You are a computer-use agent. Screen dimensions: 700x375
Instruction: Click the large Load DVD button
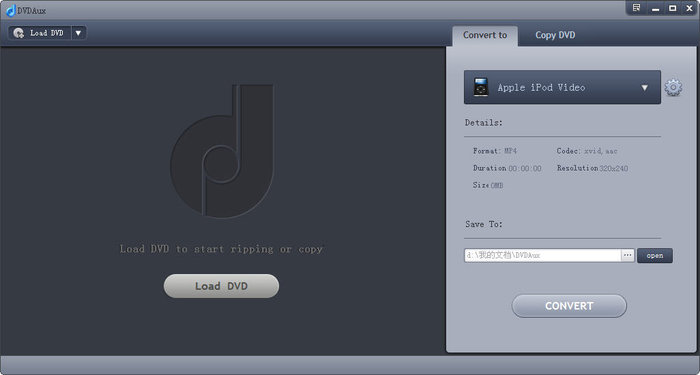click(x=221, y=286)
